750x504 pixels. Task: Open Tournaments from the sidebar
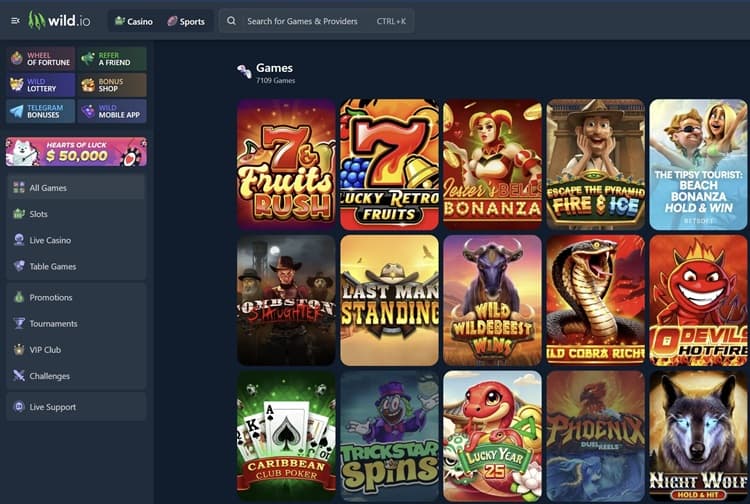[x=76, y=324]
